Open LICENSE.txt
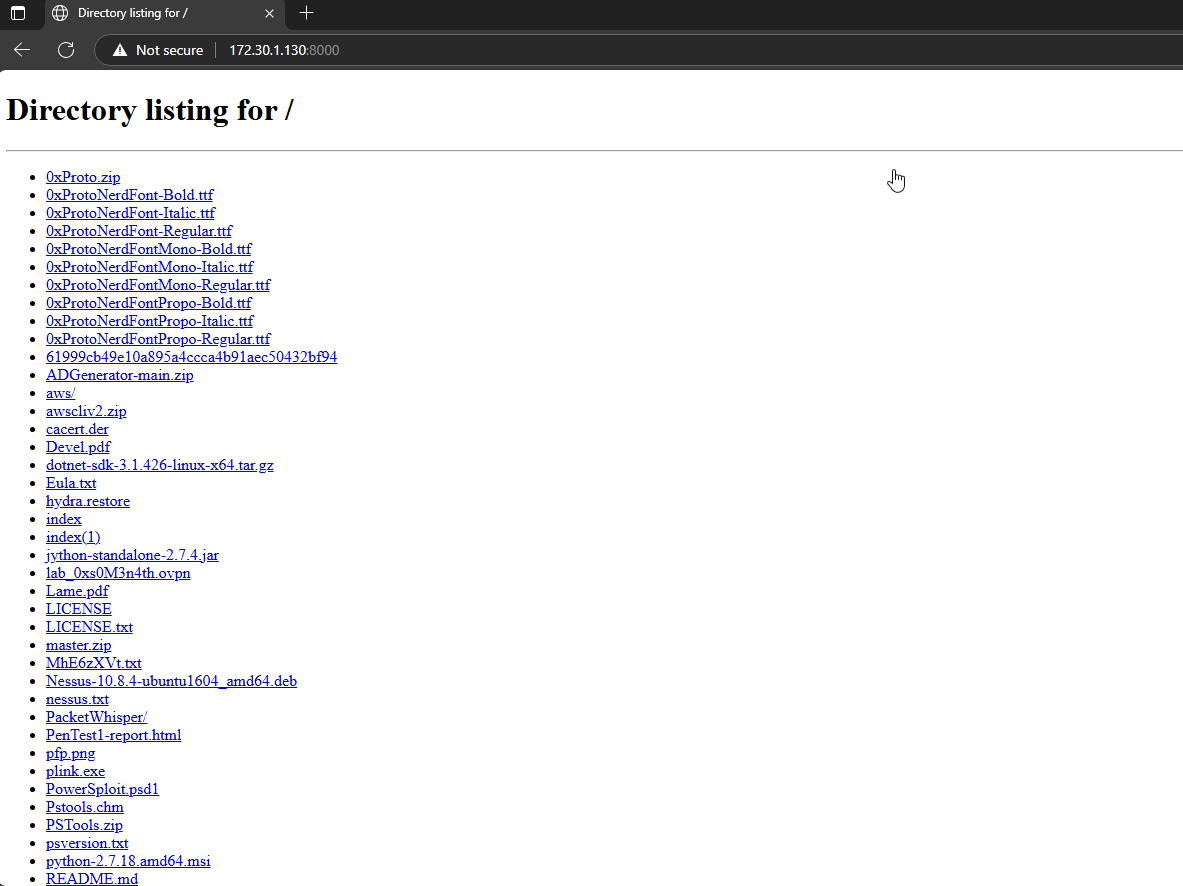The image size is (1183, 886). (89, 627)
